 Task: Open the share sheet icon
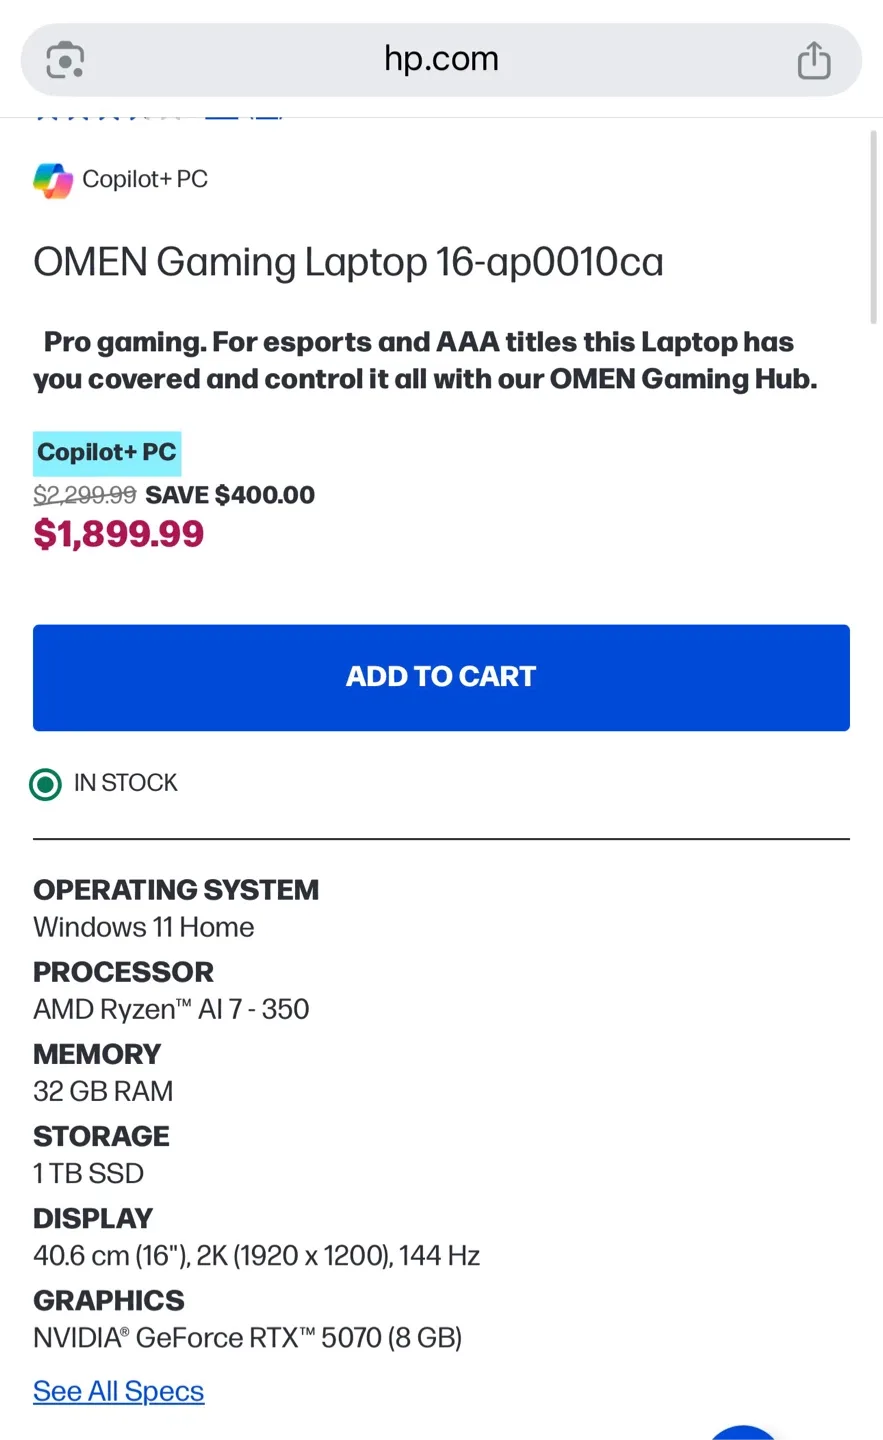click(815, 60)
